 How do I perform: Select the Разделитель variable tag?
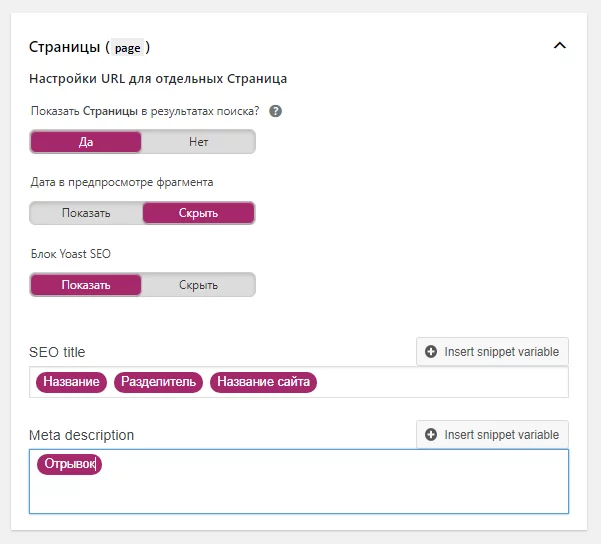tap(158, 382)
